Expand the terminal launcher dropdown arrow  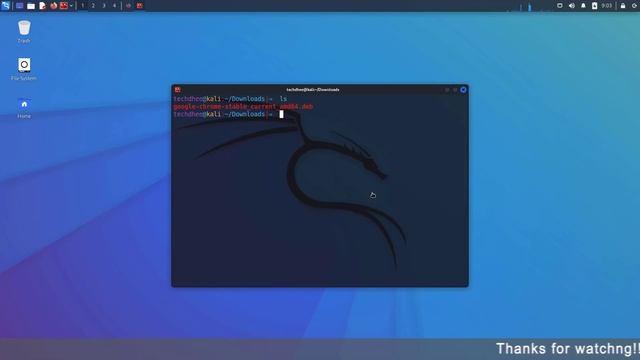(x=71, y=6)
